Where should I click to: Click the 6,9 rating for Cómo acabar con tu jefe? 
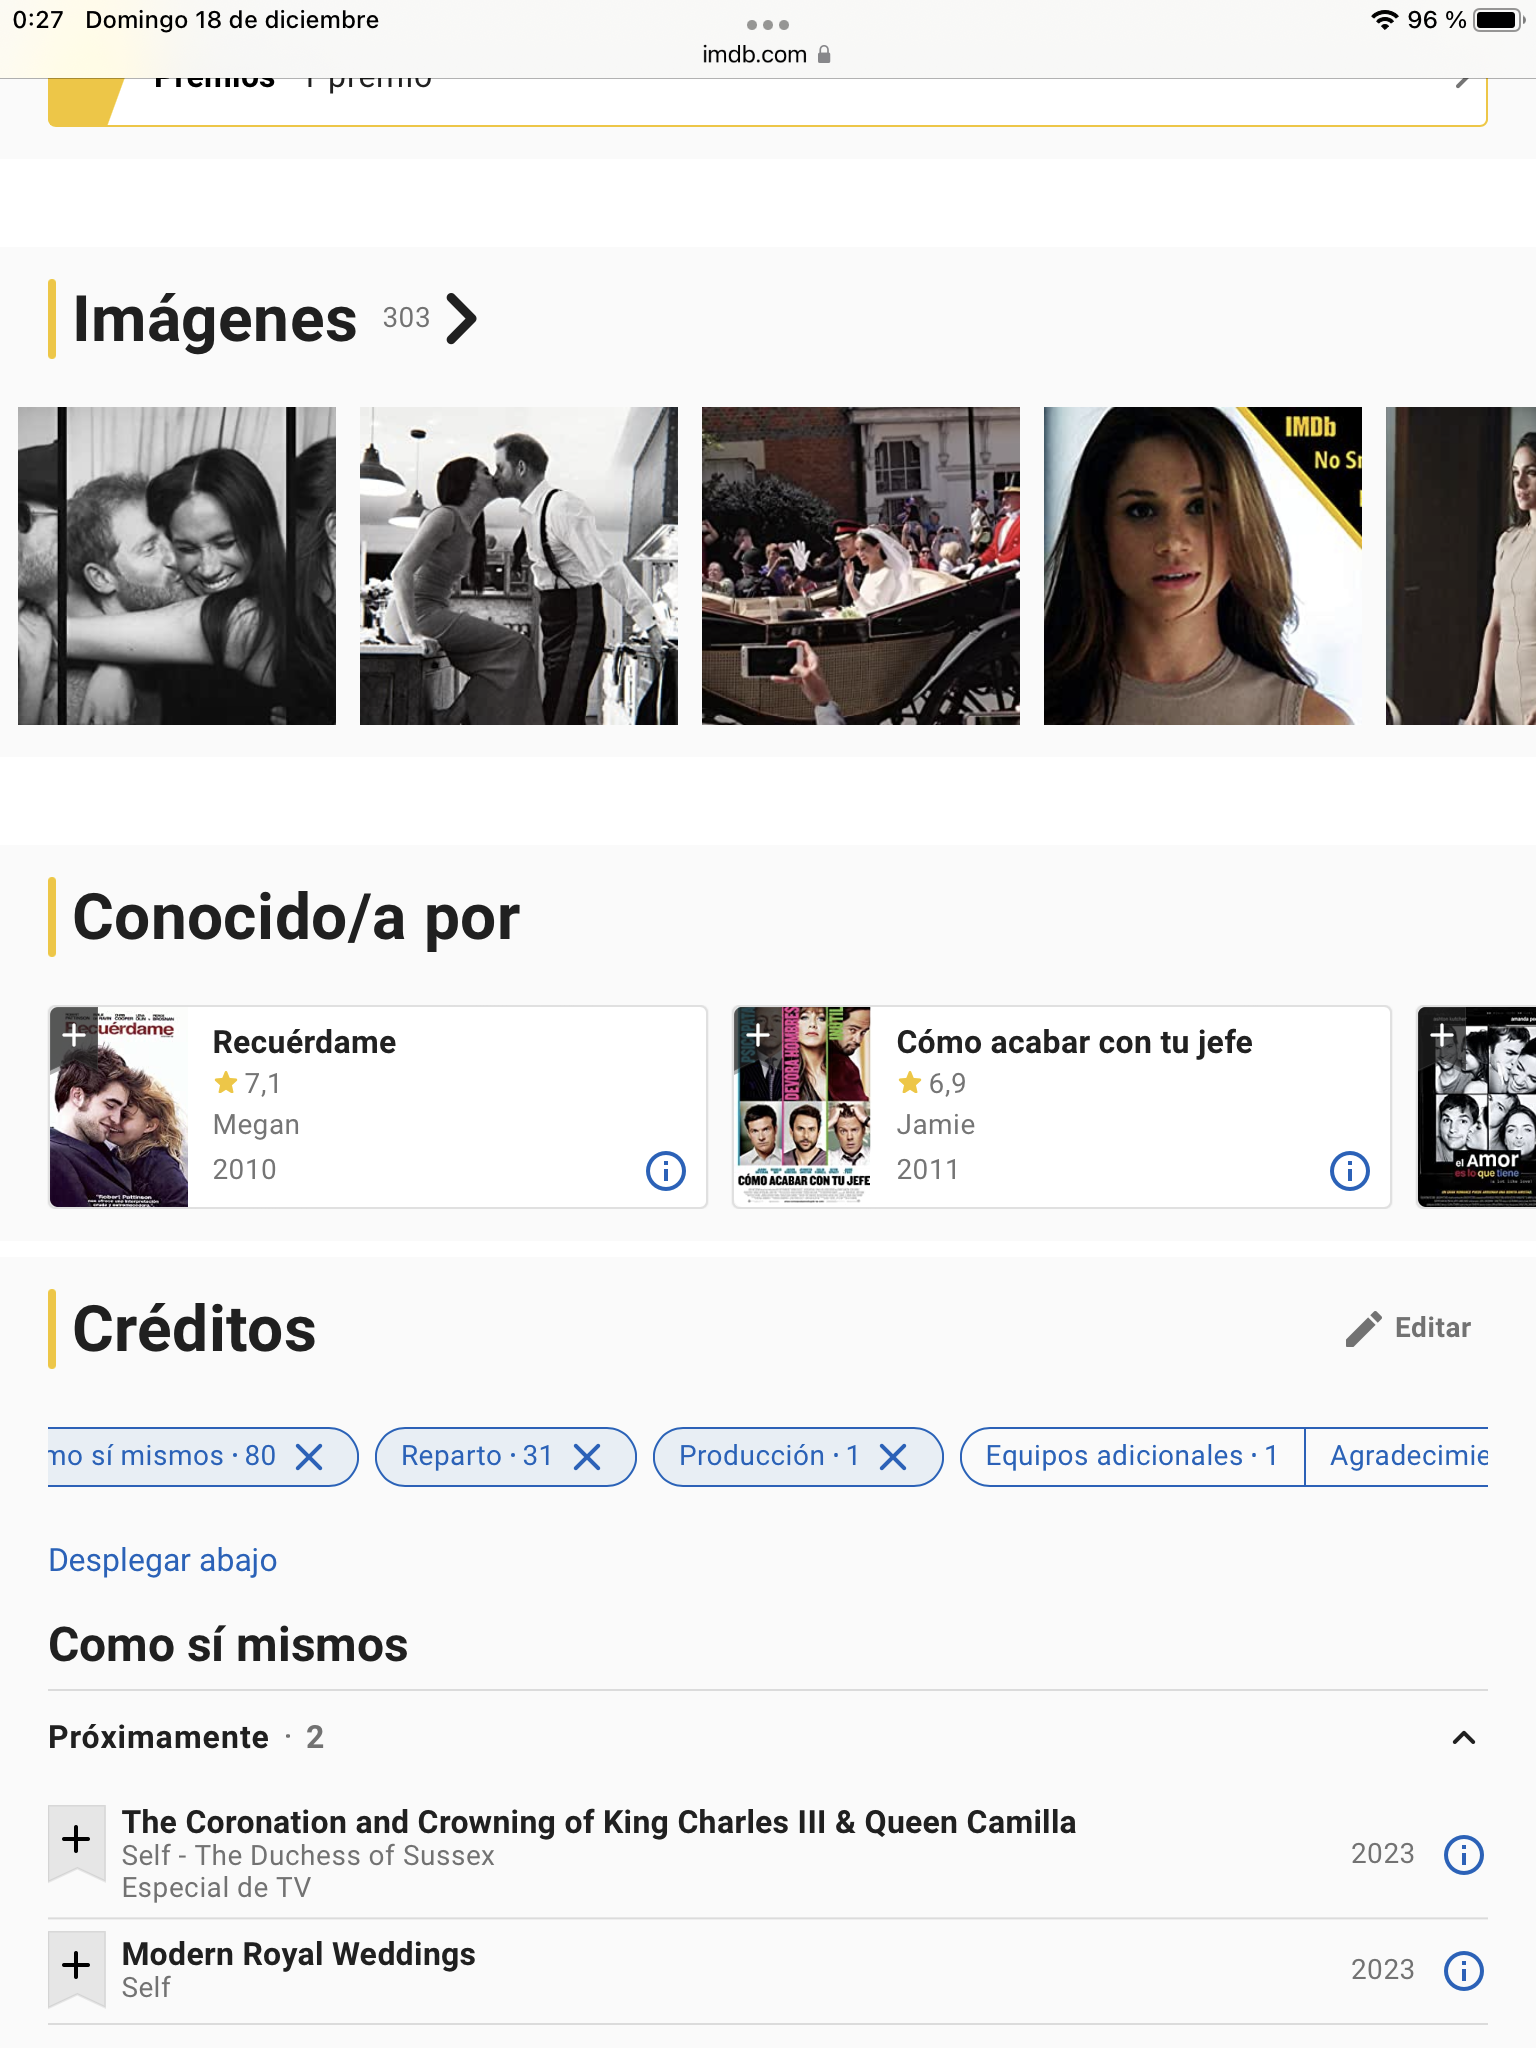tap(932, 1083)
